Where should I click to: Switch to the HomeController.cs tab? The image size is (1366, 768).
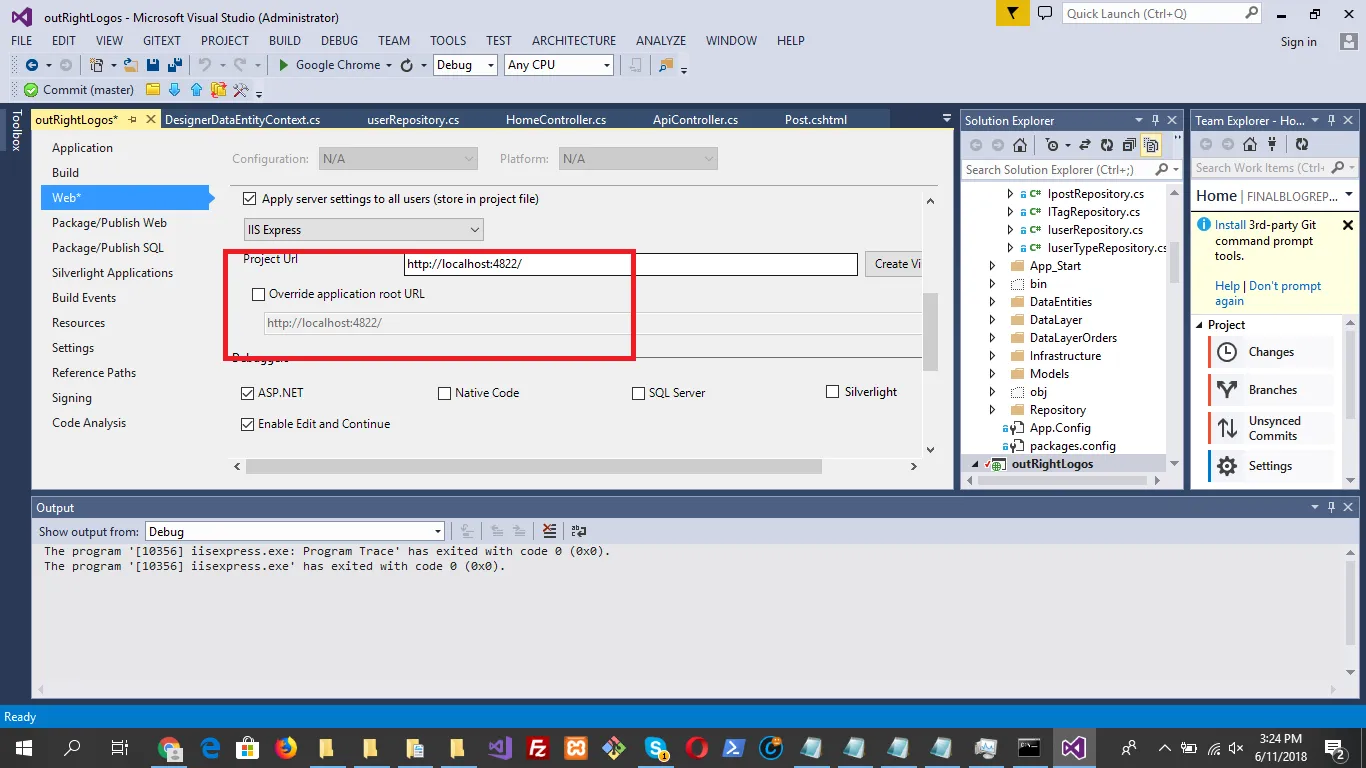coord(556,120)
